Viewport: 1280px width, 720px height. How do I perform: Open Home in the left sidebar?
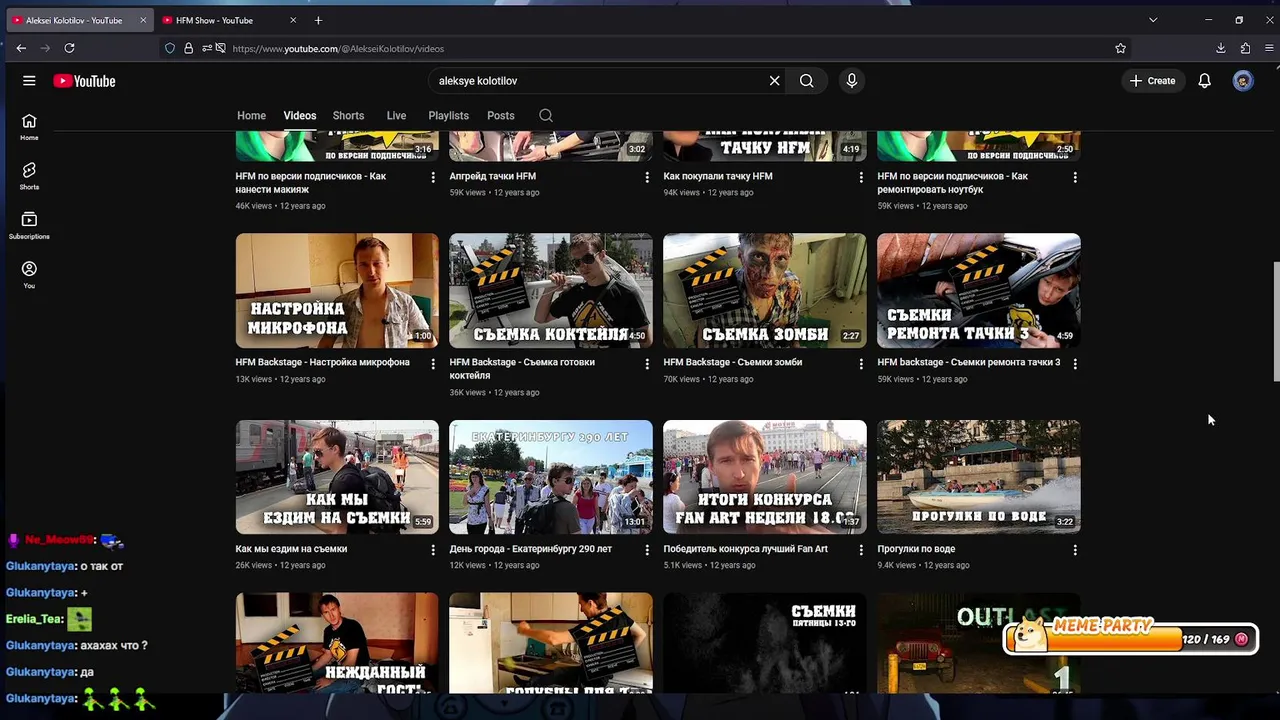[29, 126]
